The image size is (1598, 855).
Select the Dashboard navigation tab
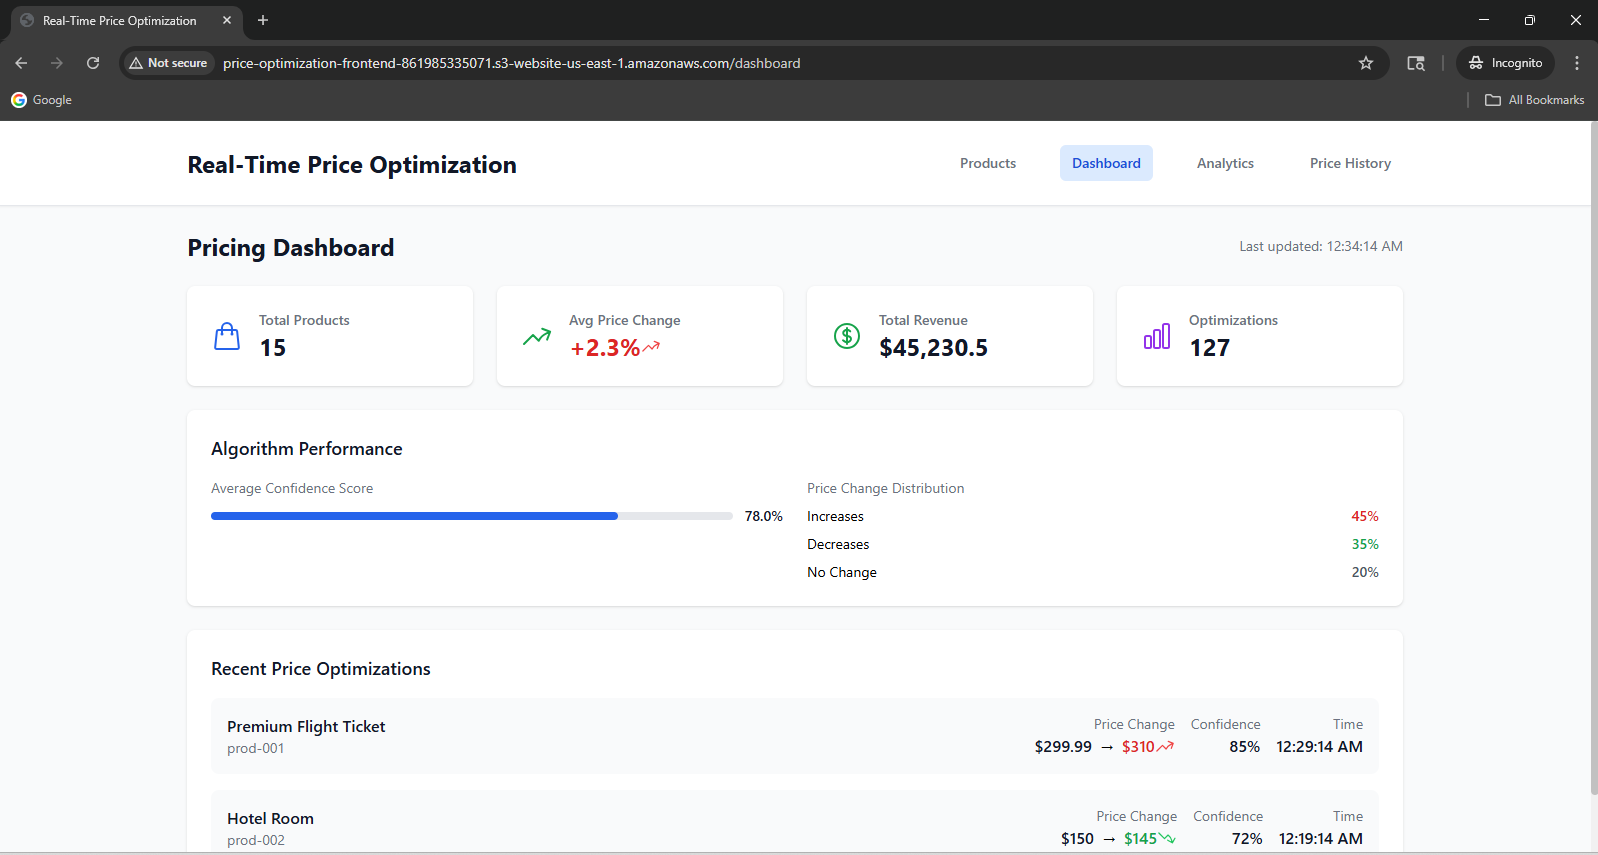pos(1106,163)
